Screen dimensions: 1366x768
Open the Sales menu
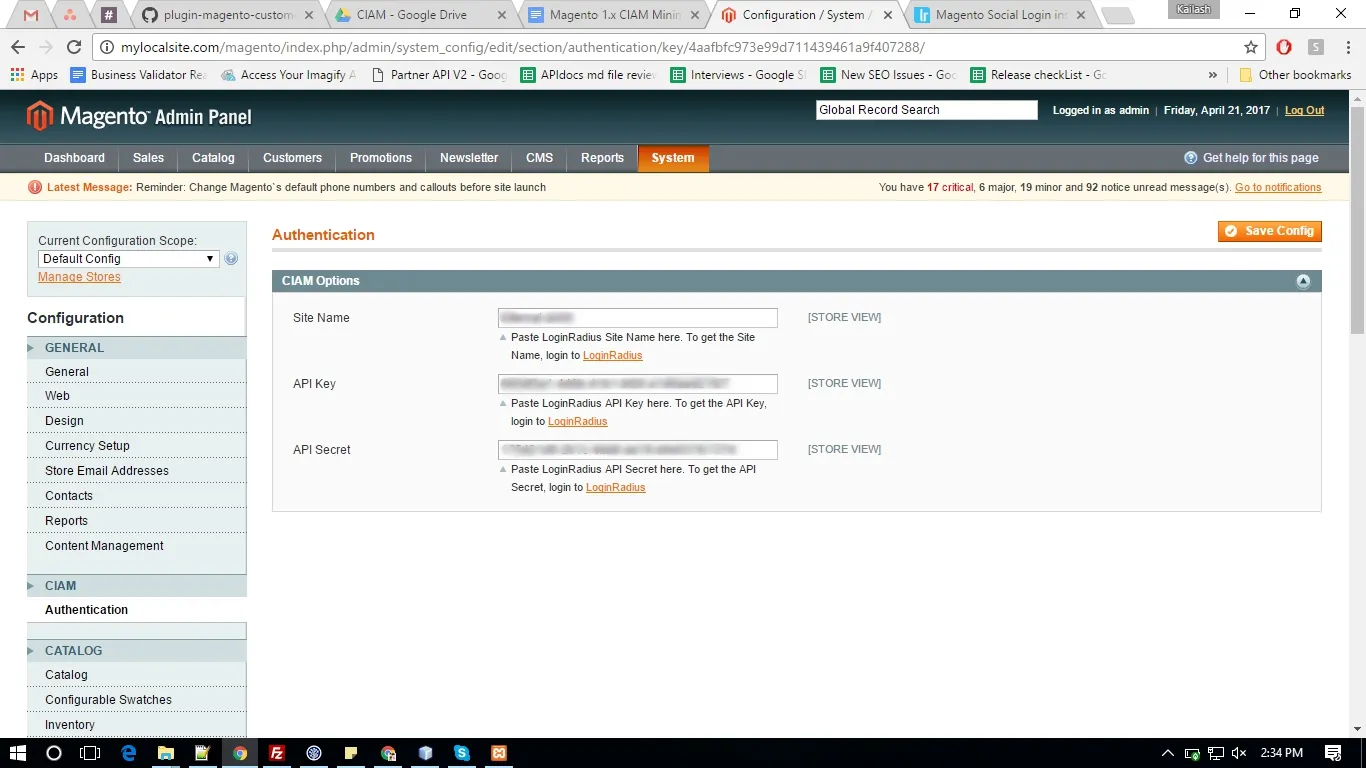coord(148,158)
